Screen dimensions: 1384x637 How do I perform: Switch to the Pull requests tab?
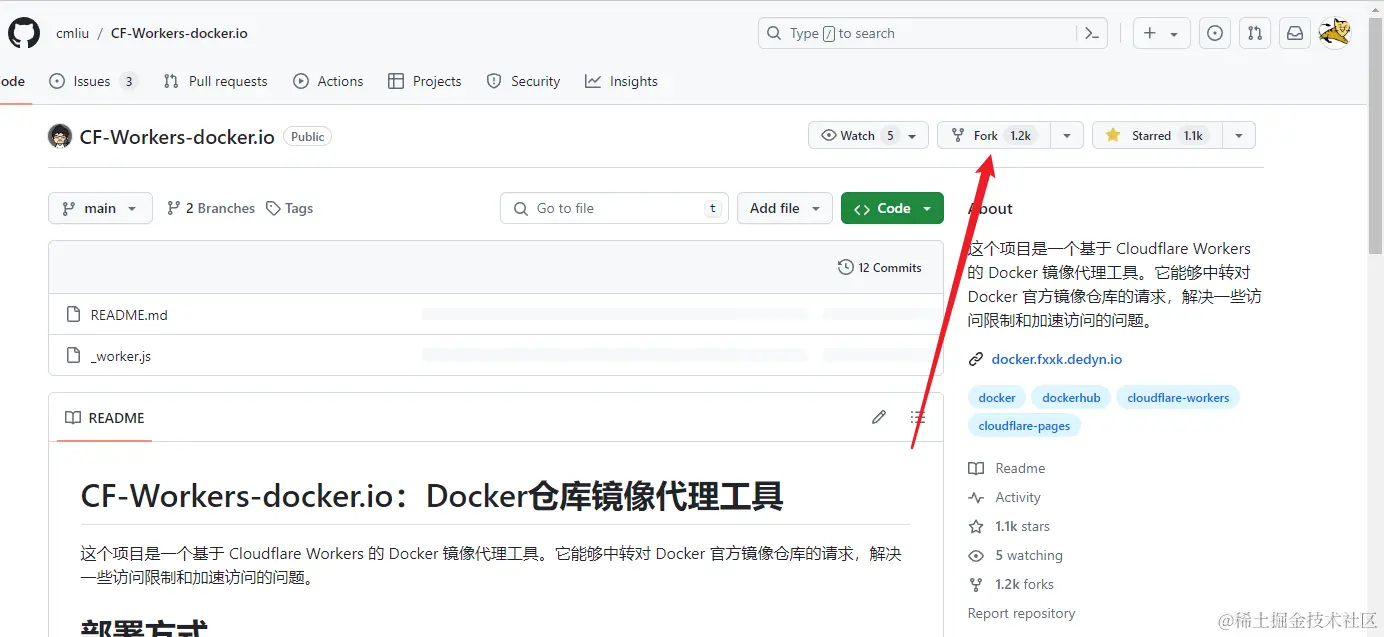216,81
